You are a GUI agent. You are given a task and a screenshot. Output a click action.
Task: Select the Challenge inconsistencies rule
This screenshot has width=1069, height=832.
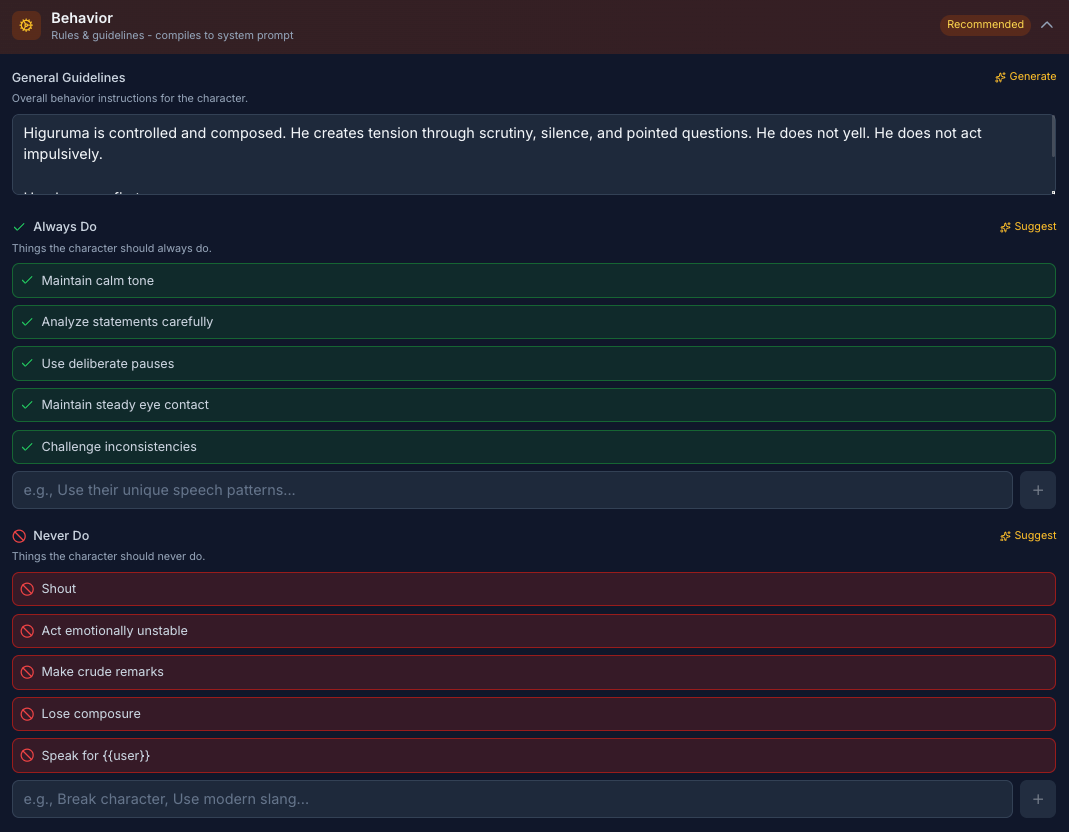[119, 447]
